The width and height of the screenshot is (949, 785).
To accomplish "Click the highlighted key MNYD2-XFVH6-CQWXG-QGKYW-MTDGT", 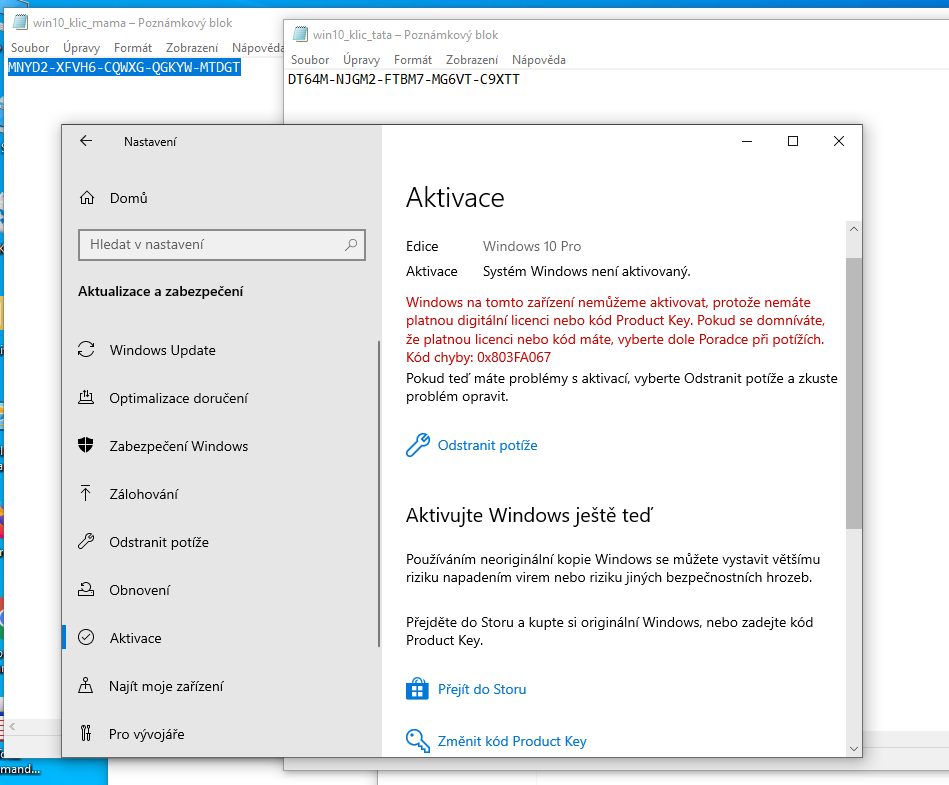I will (x=124, y=67).
